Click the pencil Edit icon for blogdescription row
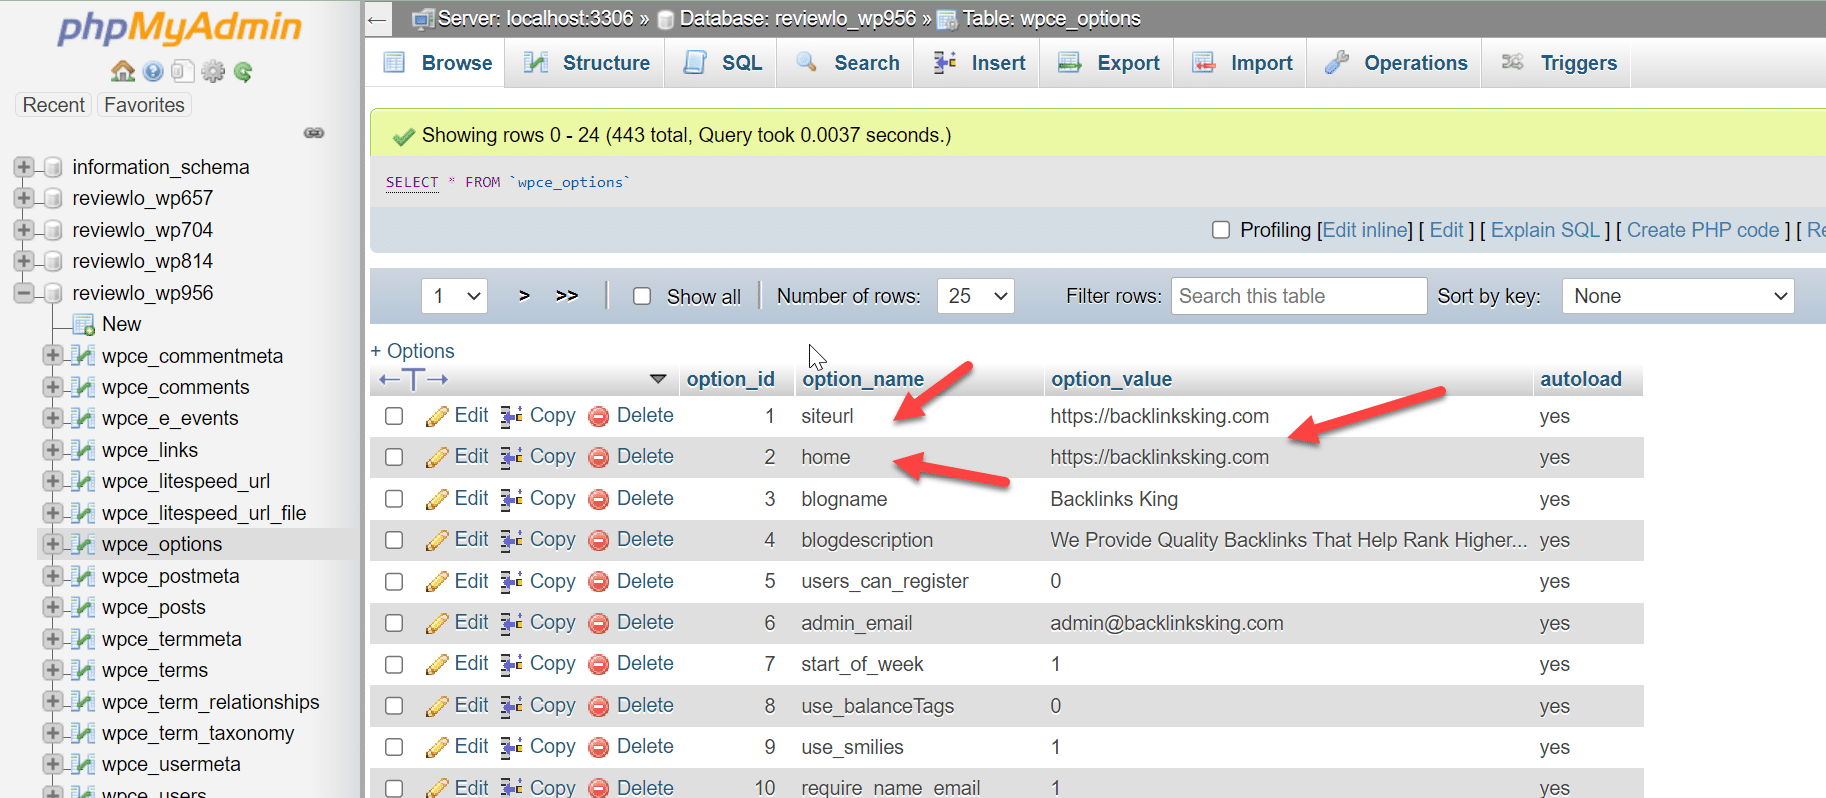 pos(437,540)
